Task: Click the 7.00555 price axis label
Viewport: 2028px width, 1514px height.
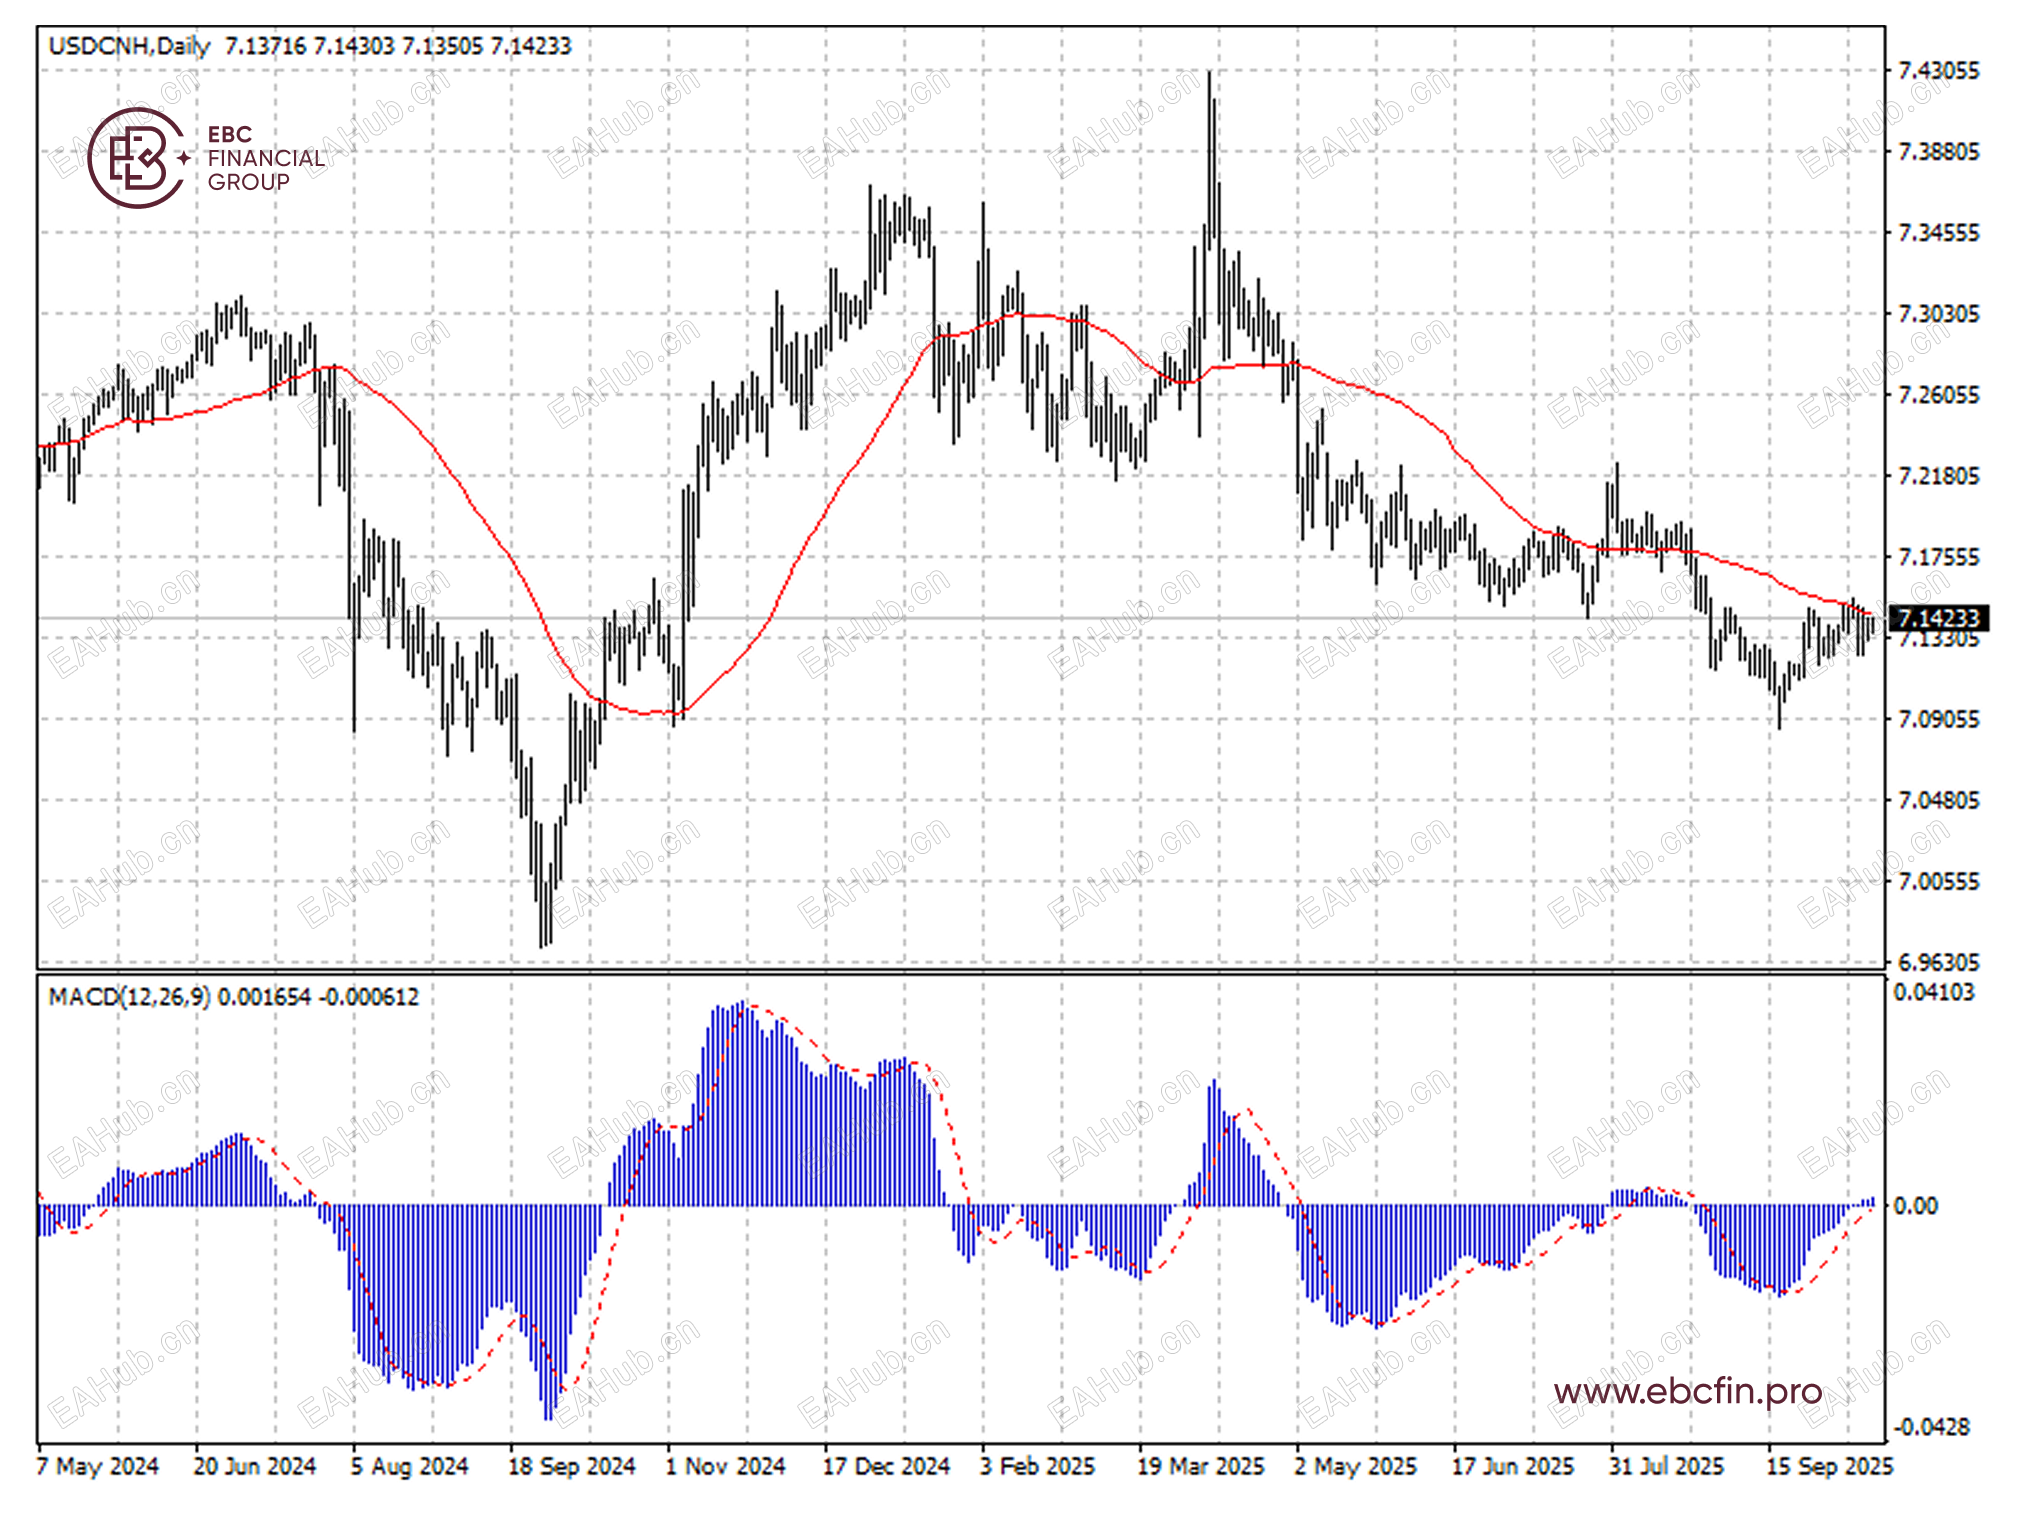Action: pyautogui.click(x=1937, y=881)
